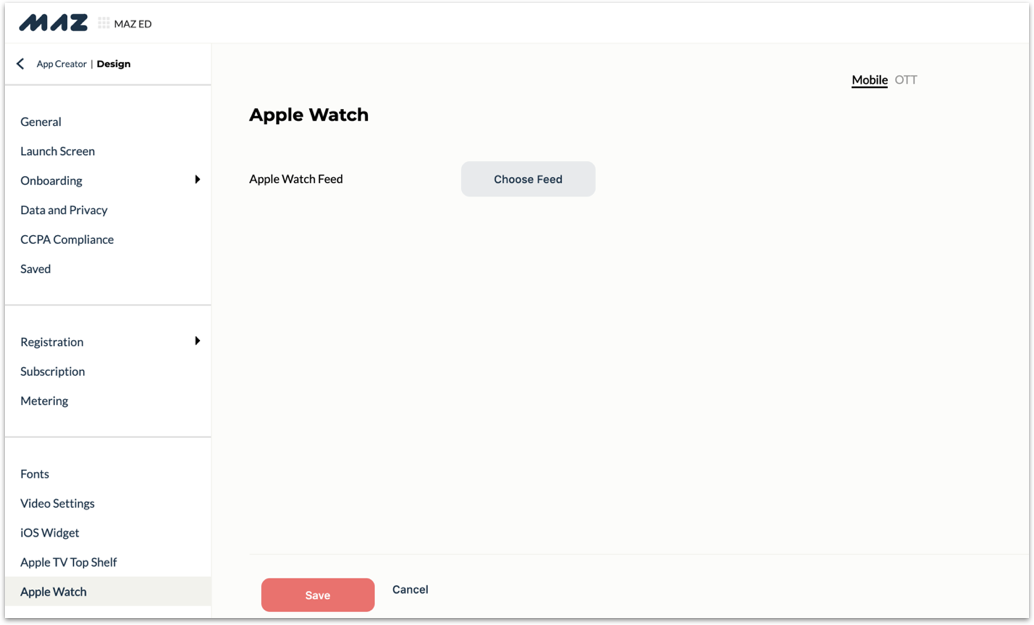Open the Launch Screen section
1034x625 pixels.
57,151
